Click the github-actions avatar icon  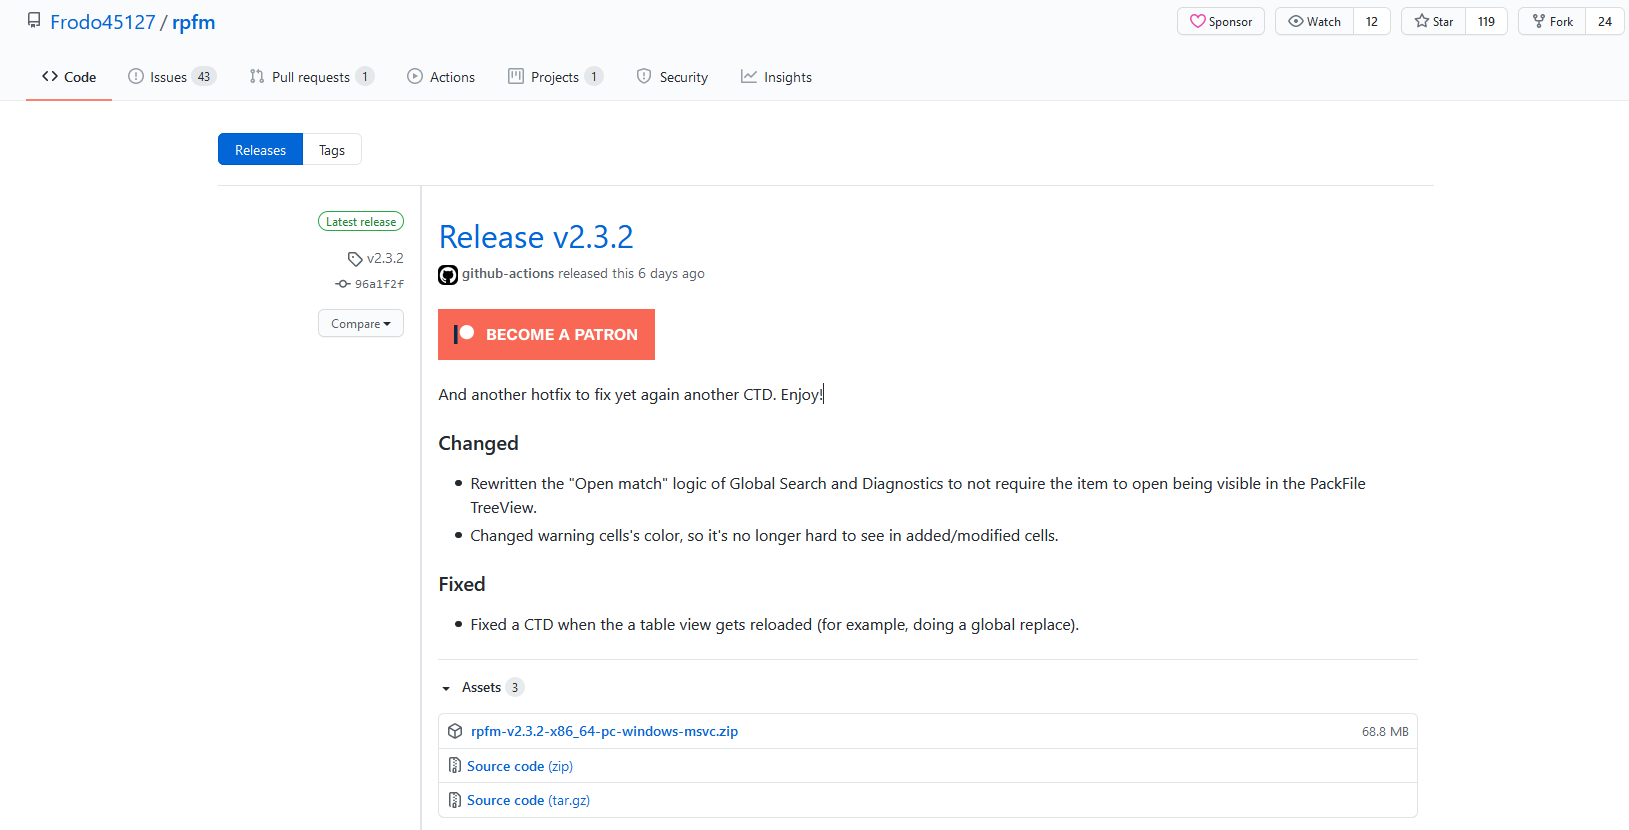448,275
